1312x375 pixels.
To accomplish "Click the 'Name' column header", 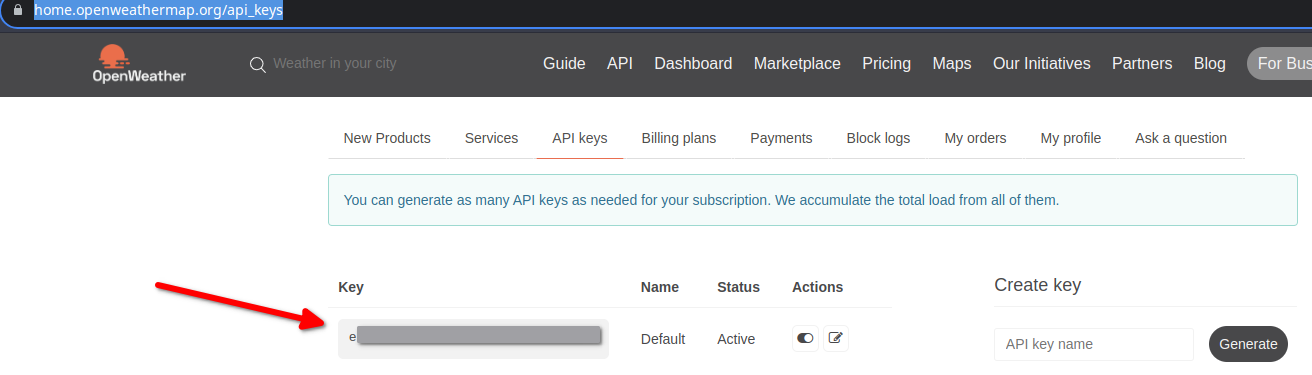I will click(x=660, y=287).
